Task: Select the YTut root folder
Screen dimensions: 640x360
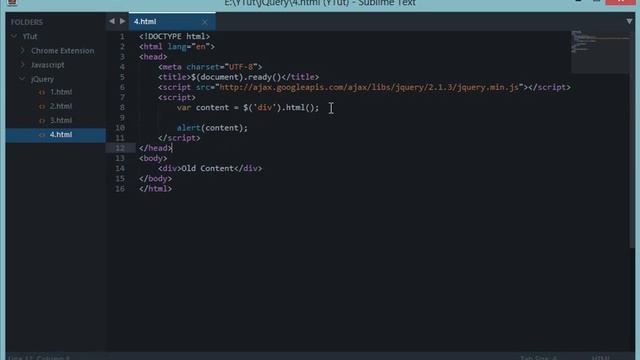Action: tap(30, 36)
